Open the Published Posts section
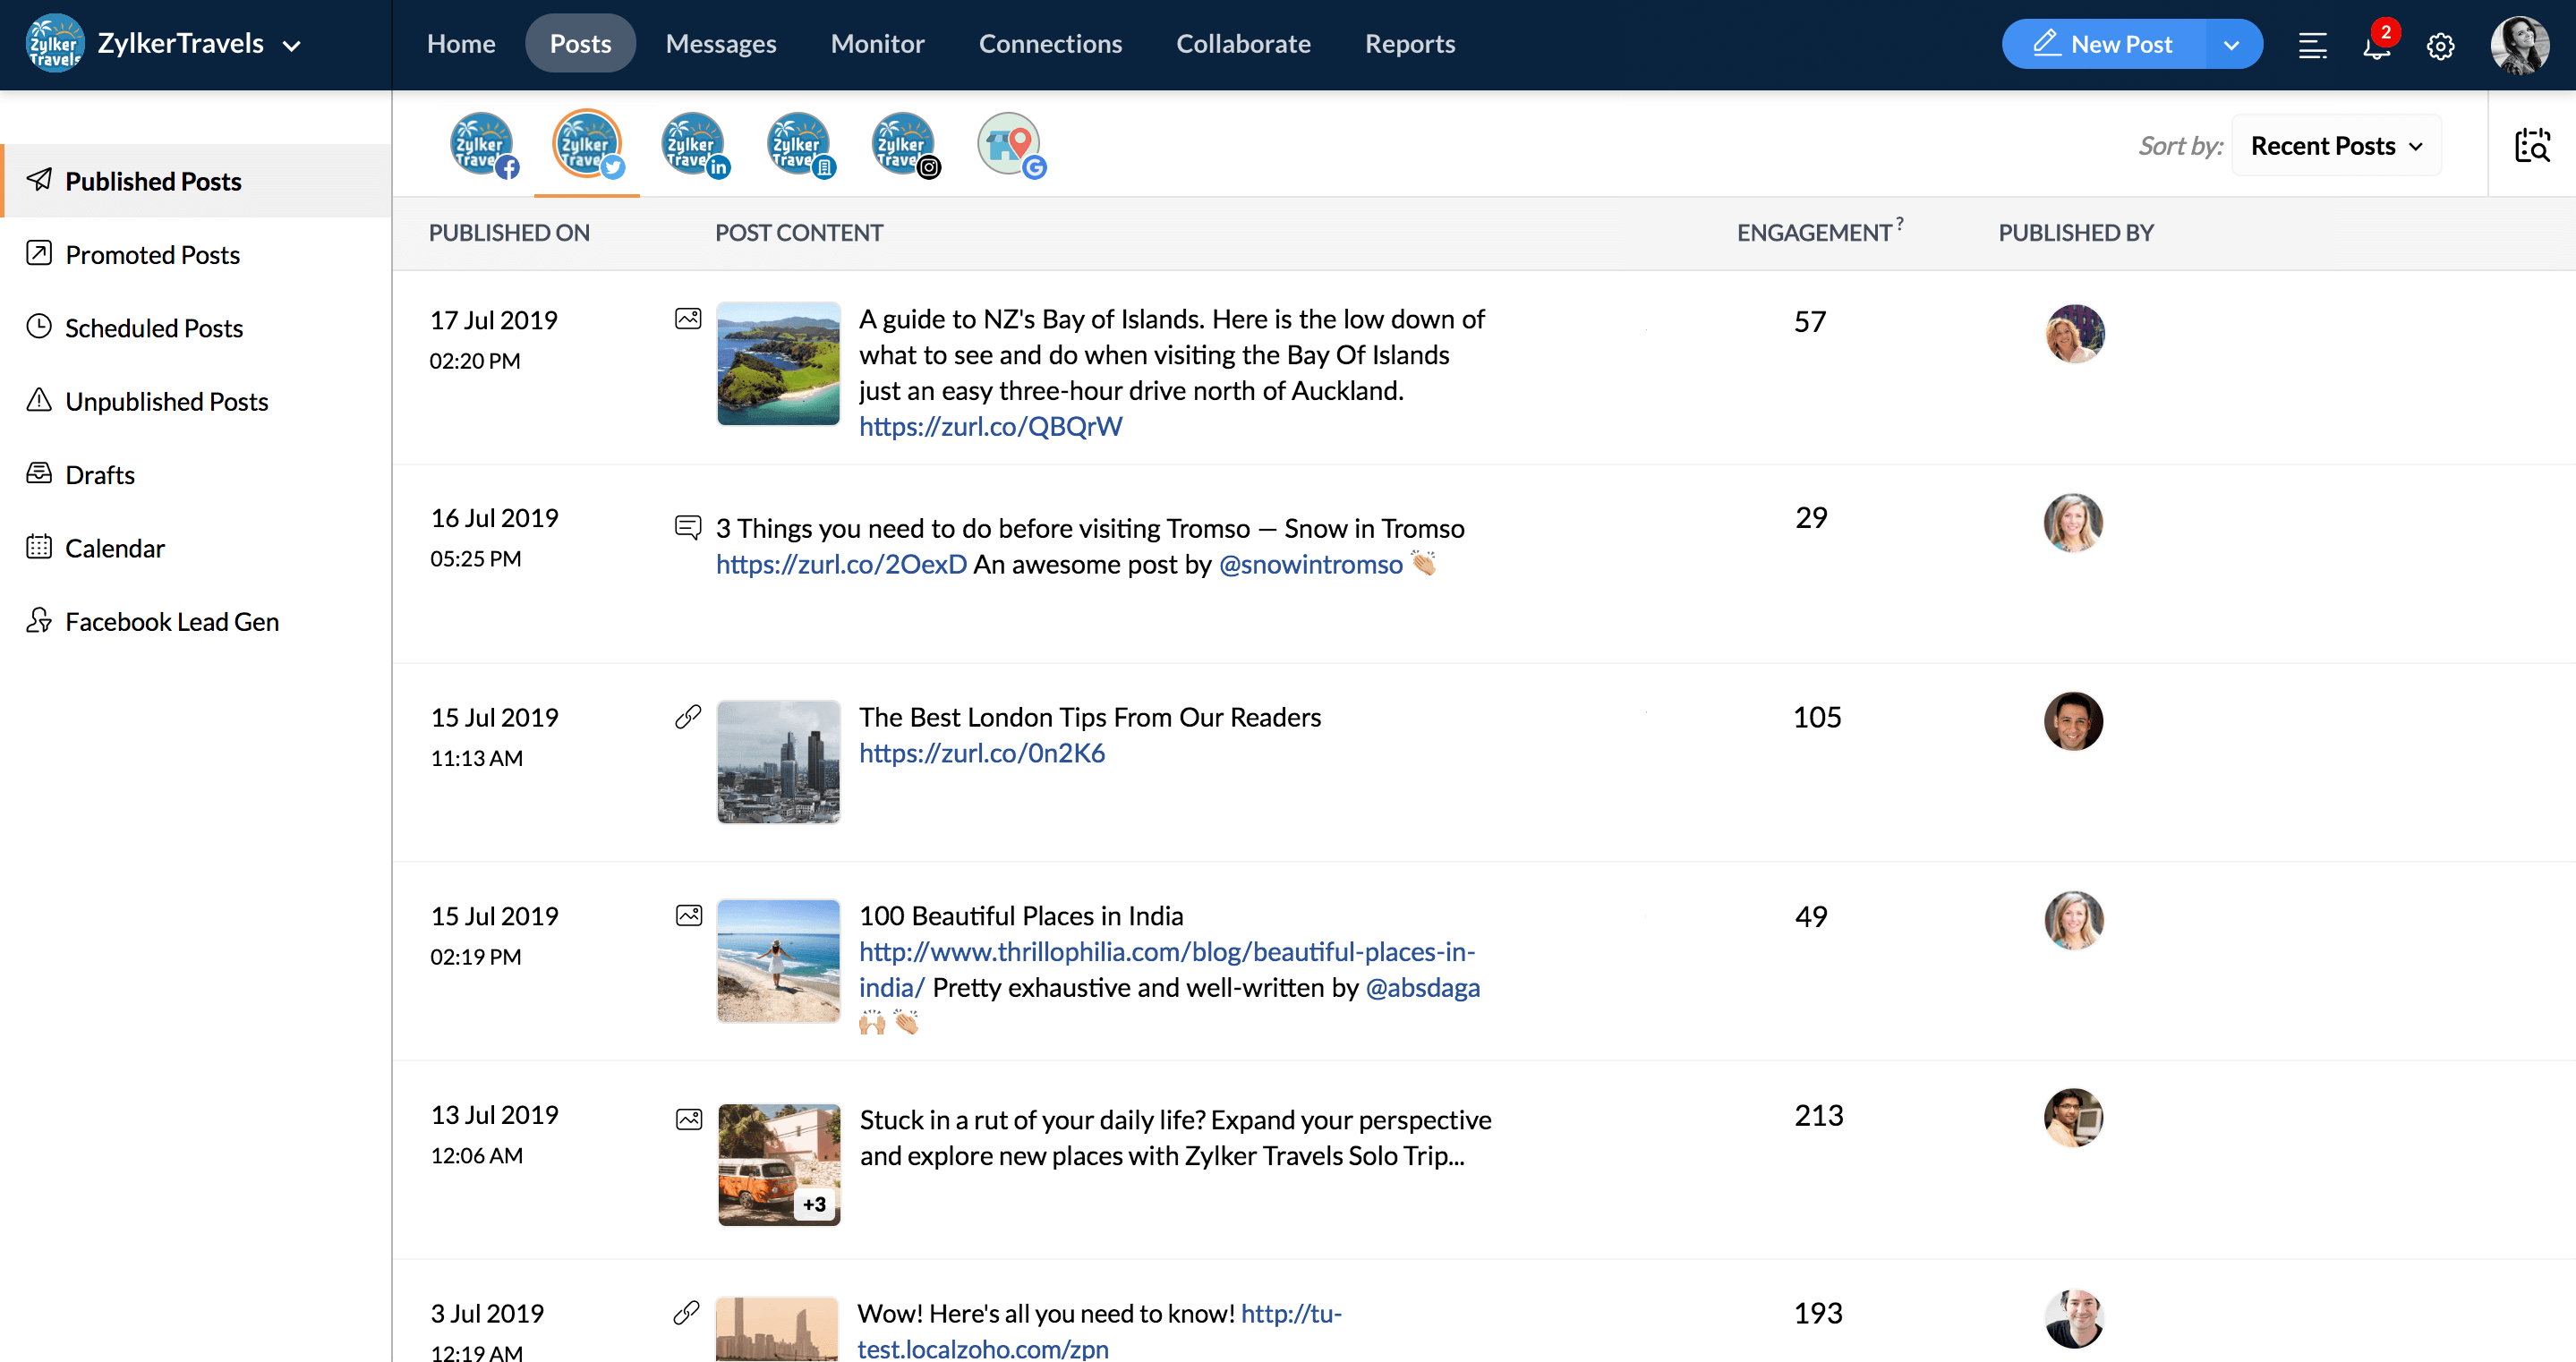The height and width of the screenshot is (1362, 2576). (x=151, y=179)
